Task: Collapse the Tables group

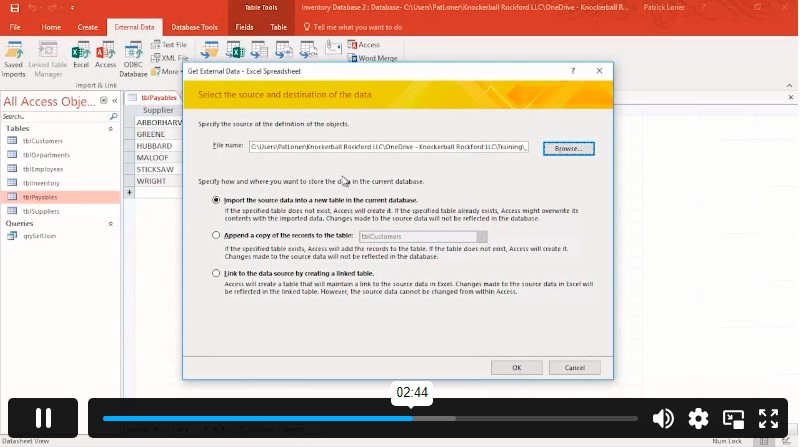Action: [110, 129]
